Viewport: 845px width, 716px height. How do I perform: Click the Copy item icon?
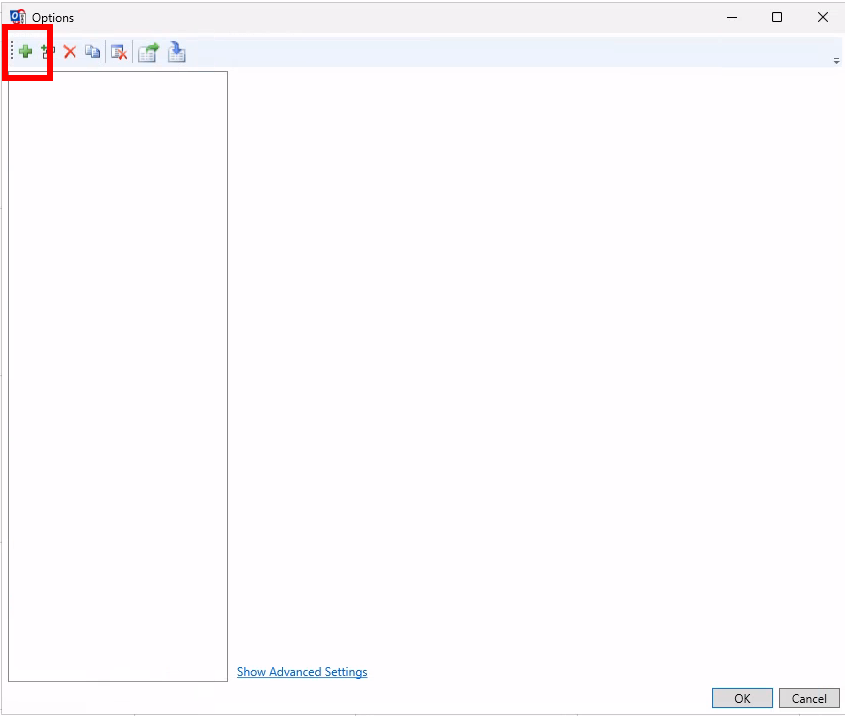click(x=92, y=52)
